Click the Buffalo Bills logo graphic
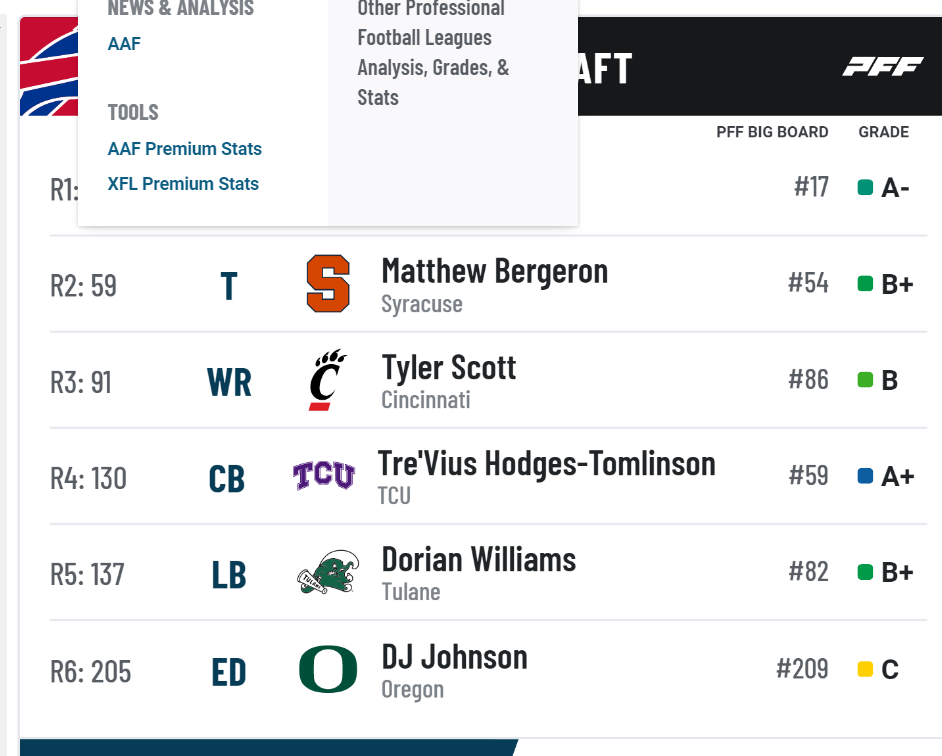Image resolution: width=942 pixels, height=756 pixels. coord(49,67)
